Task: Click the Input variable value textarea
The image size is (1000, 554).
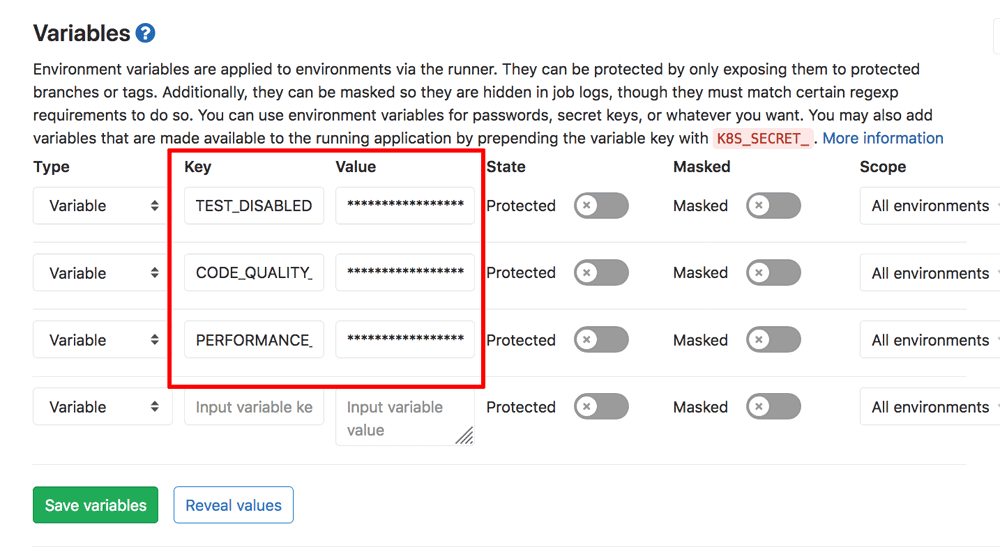Action: [404, 418]
